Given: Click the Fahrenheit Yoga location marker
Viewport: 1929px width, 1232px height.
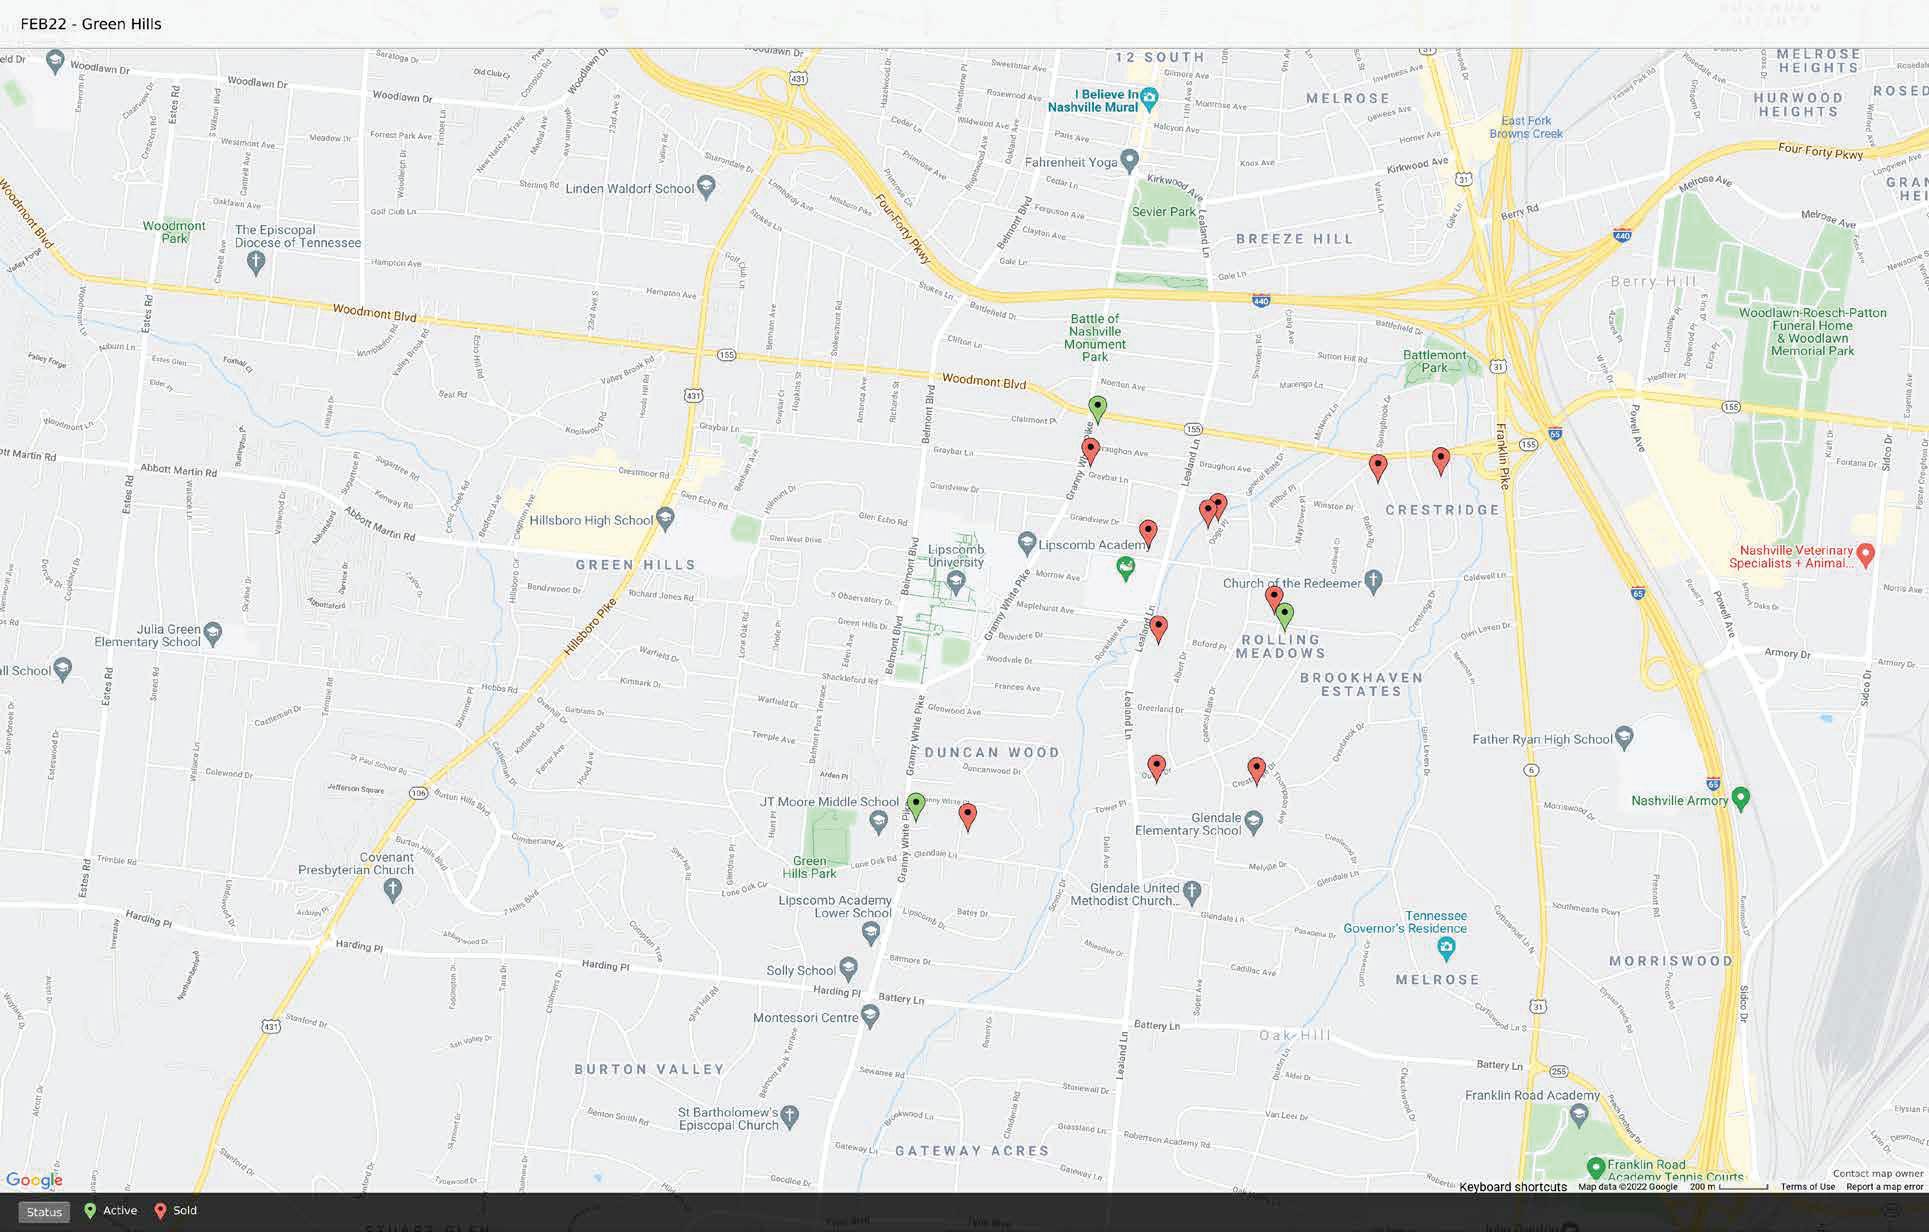Looking at the screenshot, I should (x=1129, y=159).
